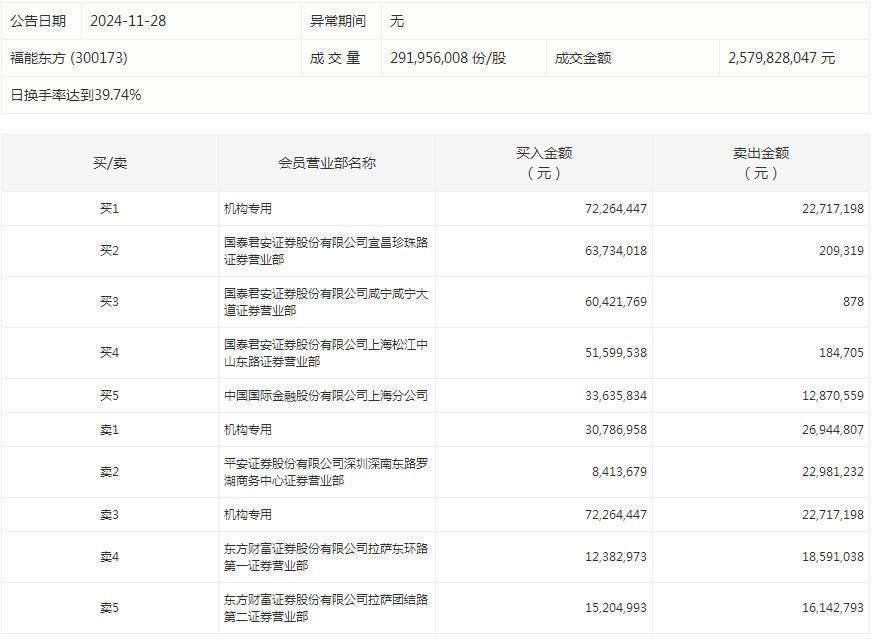The image size is (873, 639).
Task: Click the announcement date 2024-11-28
Action: pyautogui.click(x=128, y=21)
